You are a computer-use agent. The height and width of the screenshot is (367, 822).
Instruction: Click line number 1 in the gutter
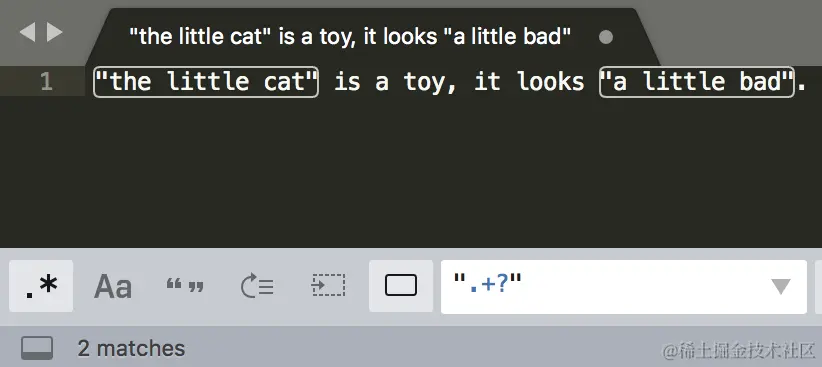(x=46, y=82)
